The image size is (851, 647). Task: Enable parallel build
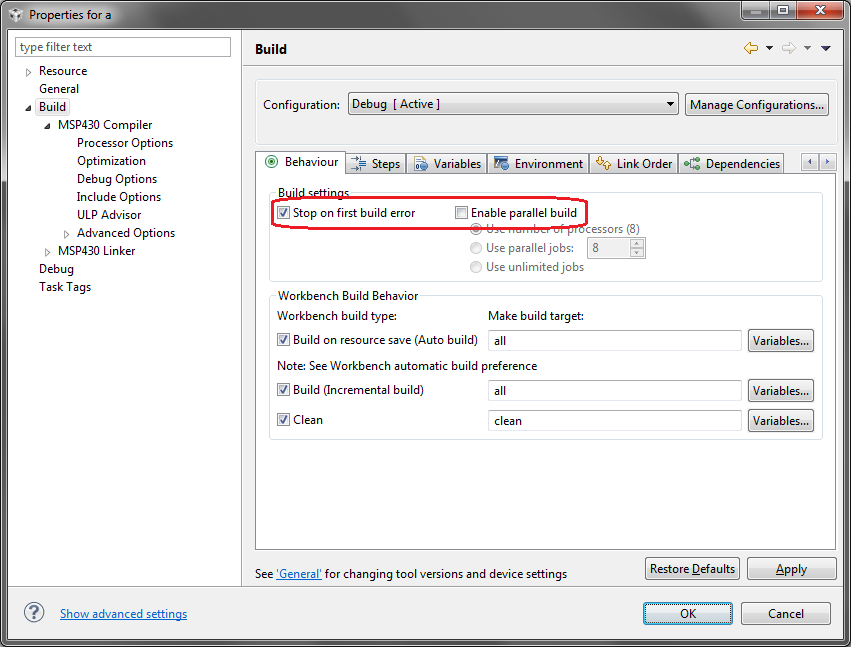pos(461,213)
